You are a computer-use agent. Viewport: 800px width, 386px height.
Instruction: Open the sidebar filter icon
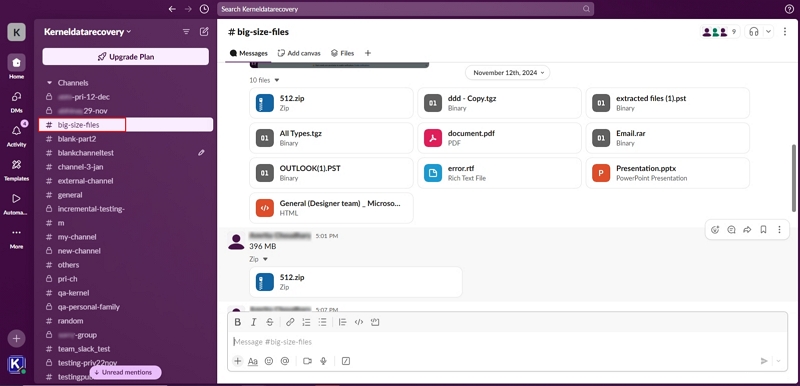(x=186, y=32)
